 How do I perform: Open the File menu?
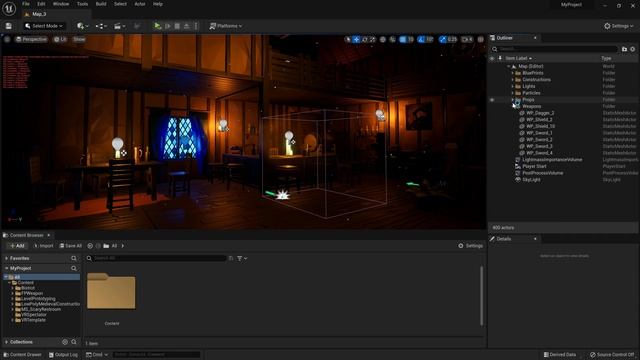click(x=26, y=4)
